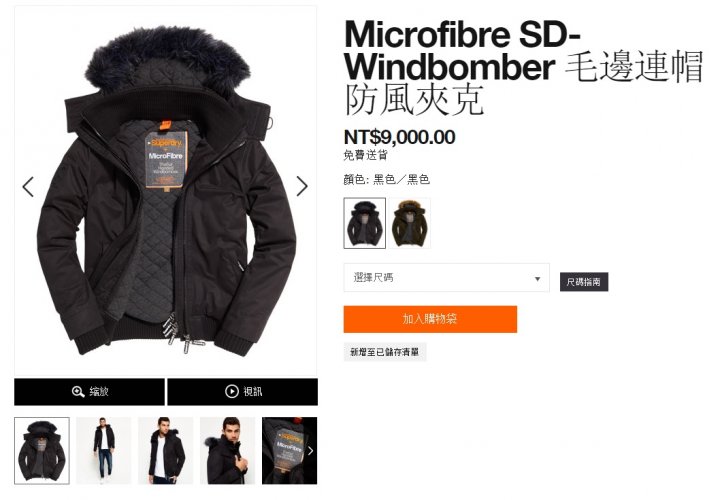Select the black/black color swatch
Image resolution: width=720 pixels, height=500 pixels.
pos(365,223)
